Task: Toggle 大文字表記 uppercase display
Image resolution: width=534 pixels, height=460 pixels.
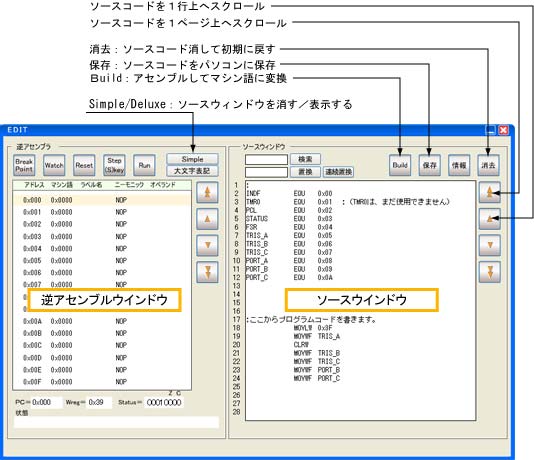Action: (192, 171)
